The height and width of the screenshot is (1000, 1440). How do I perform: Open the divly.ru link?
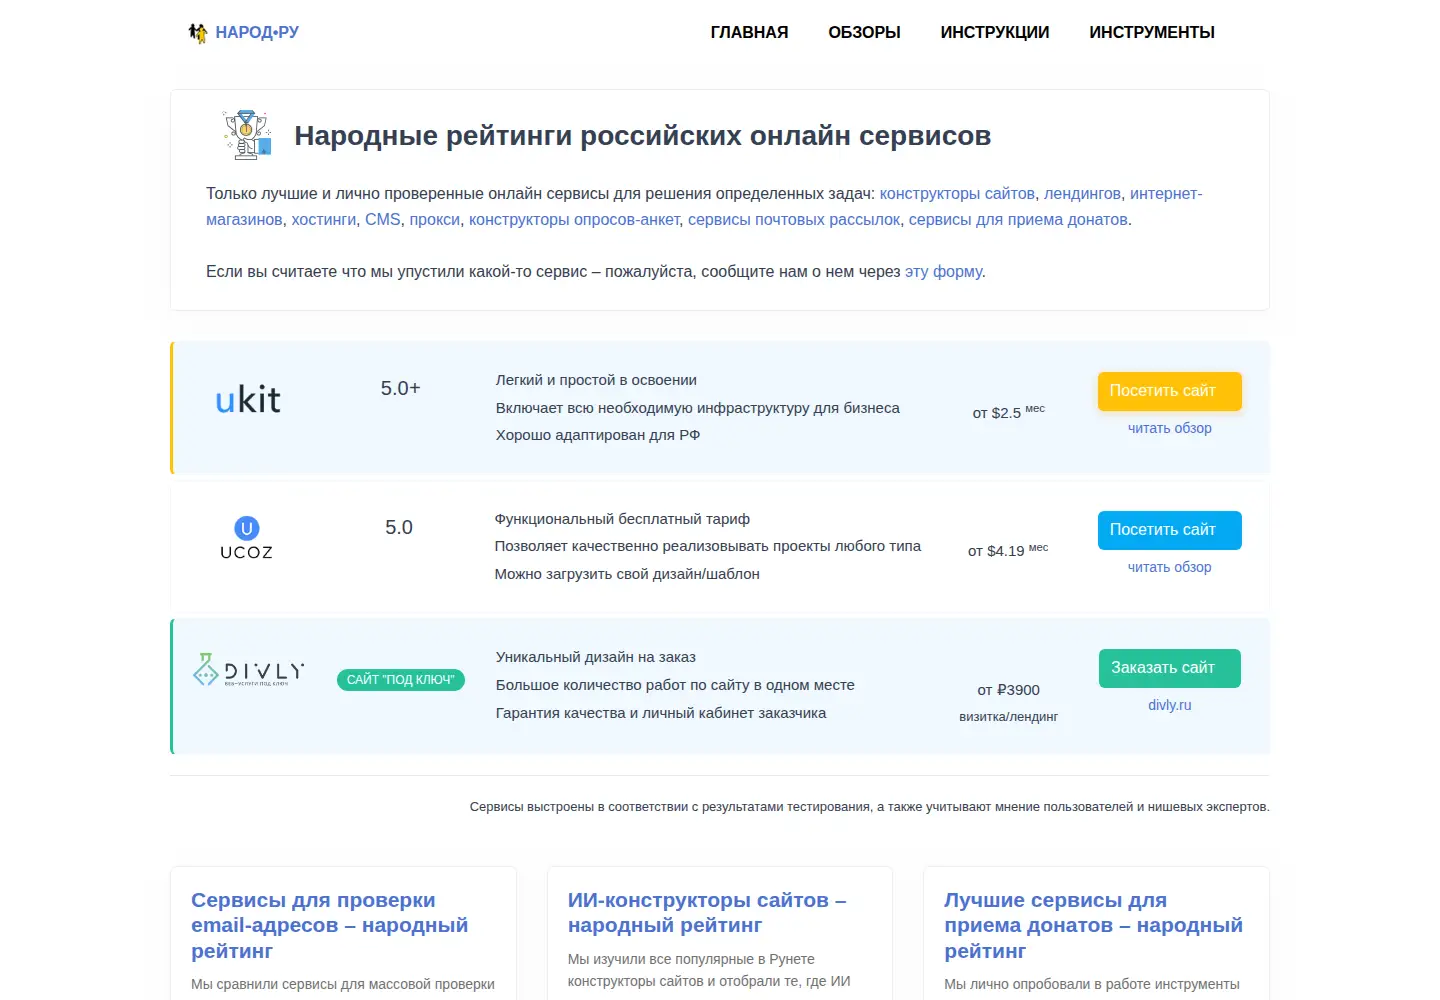(x=1170, y=705)
